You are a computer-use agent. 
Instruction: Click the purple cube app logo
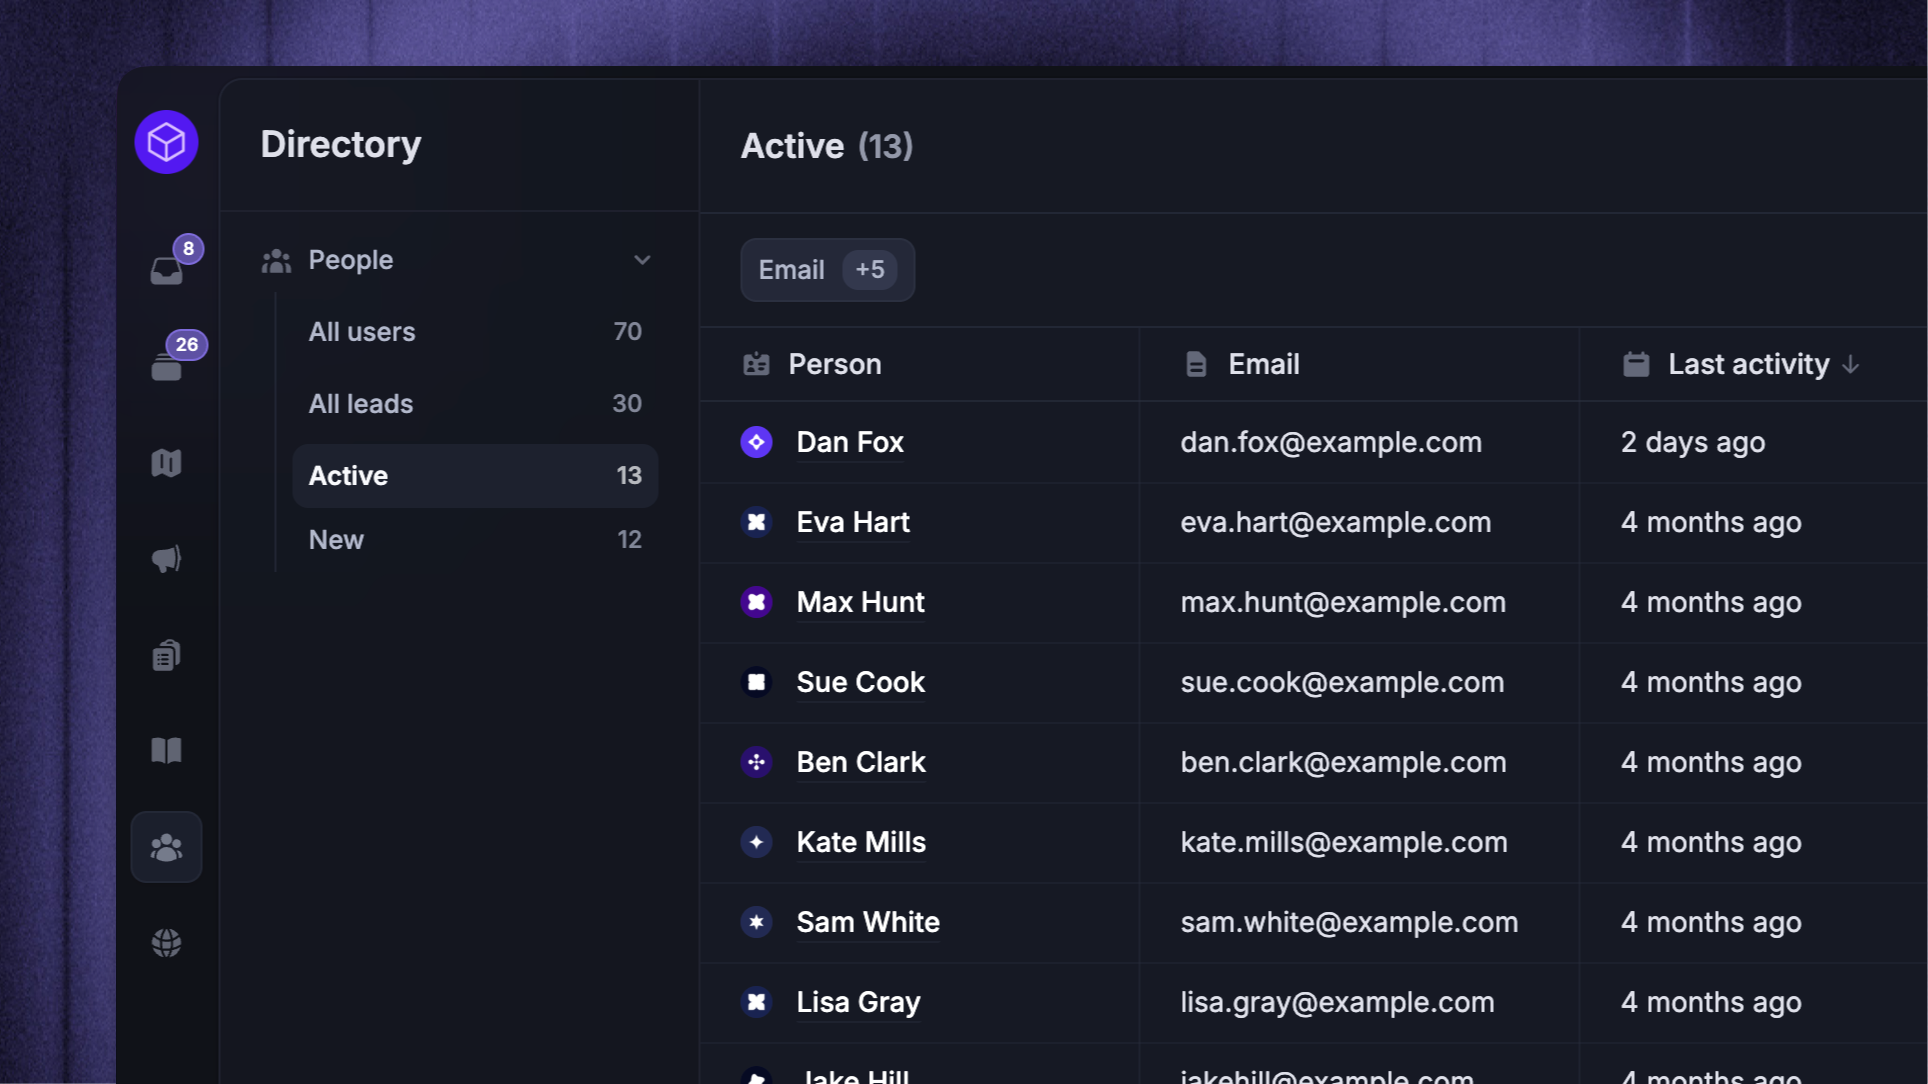166,142
